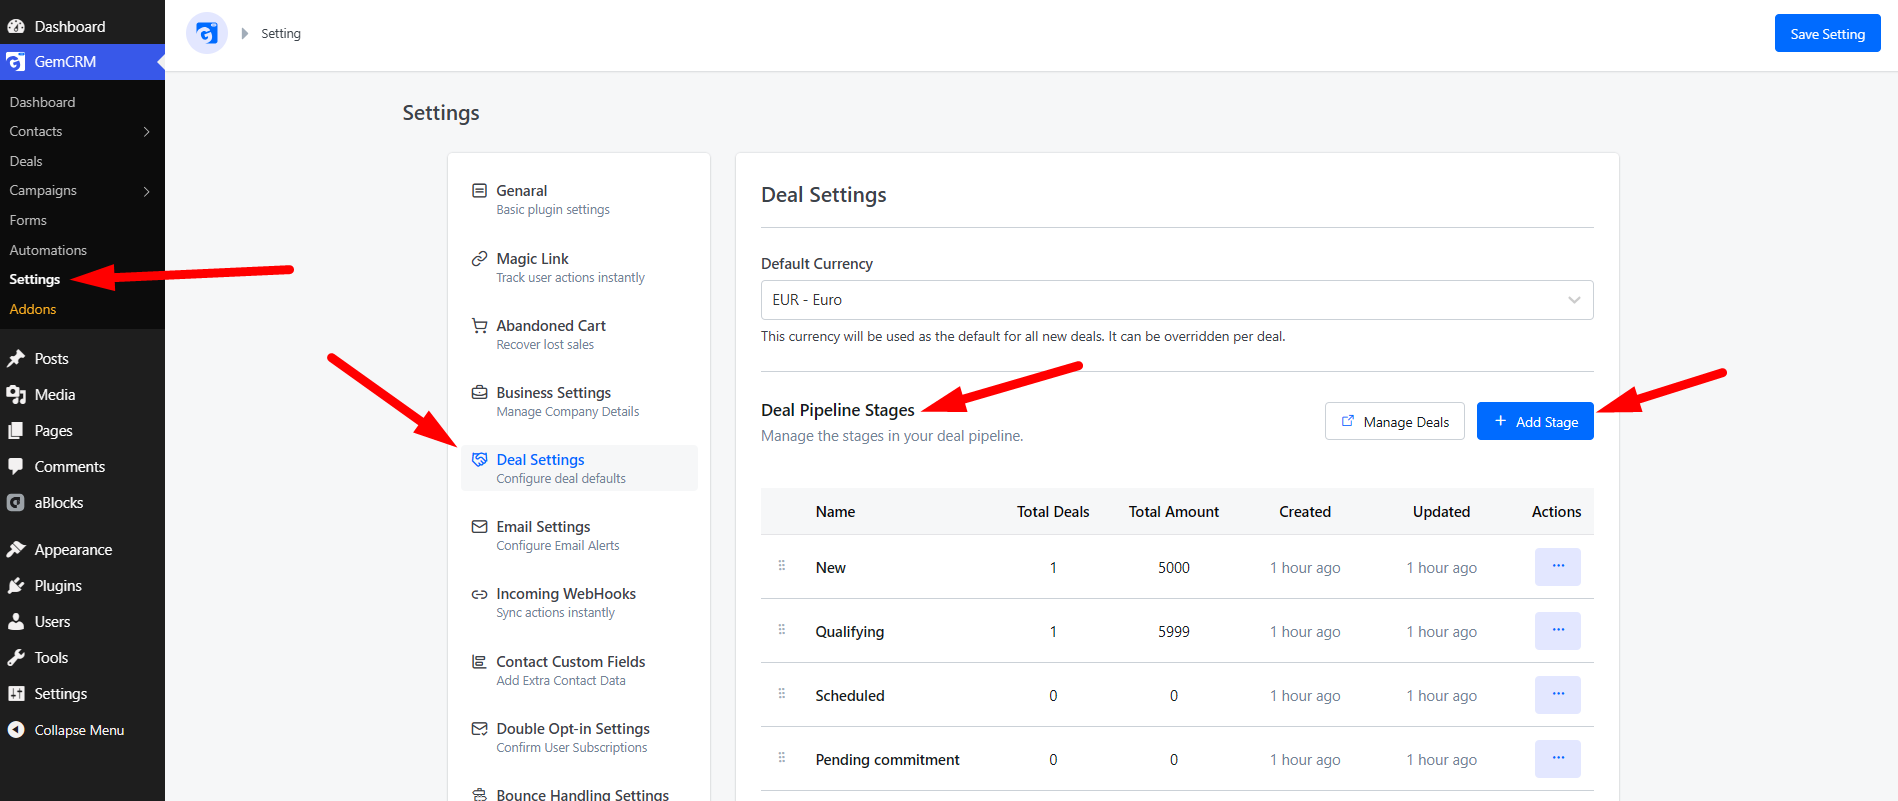Screen dimensions: 1898x801
Task: Click the Save Setting button
Action: [x=1828, y=33]
